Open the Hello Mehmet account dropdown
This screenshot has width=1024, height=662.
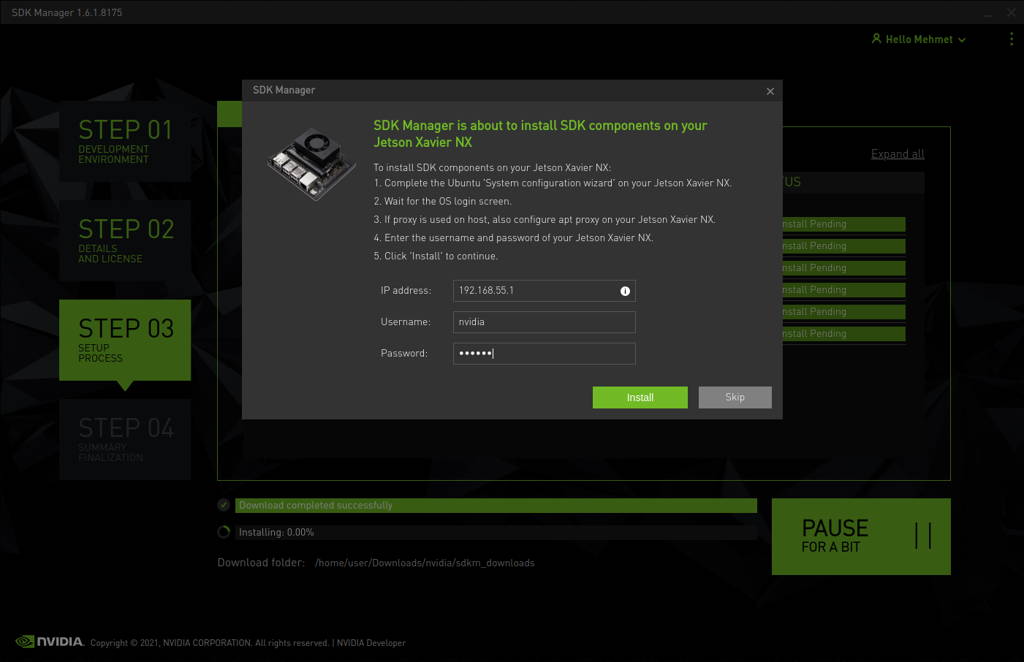click(919, 39)
